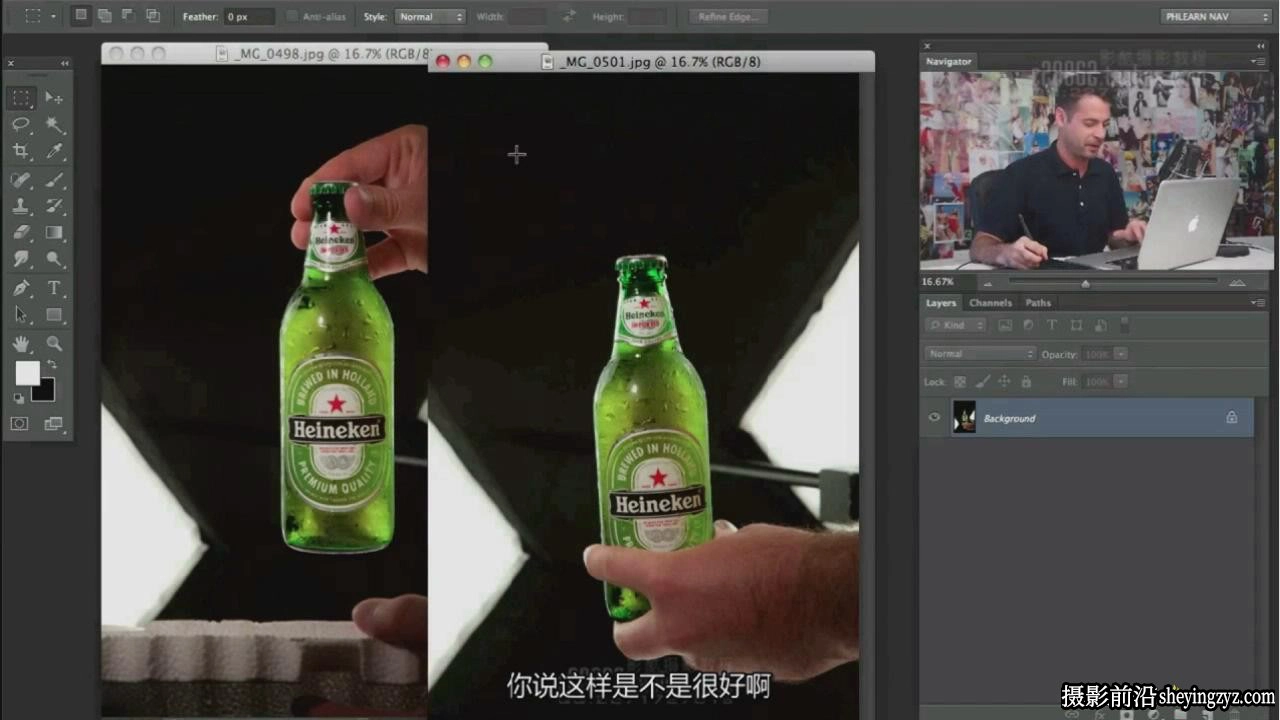
Task: Collapse the Navigator panel group arrows
Action: click(1261, 46)
